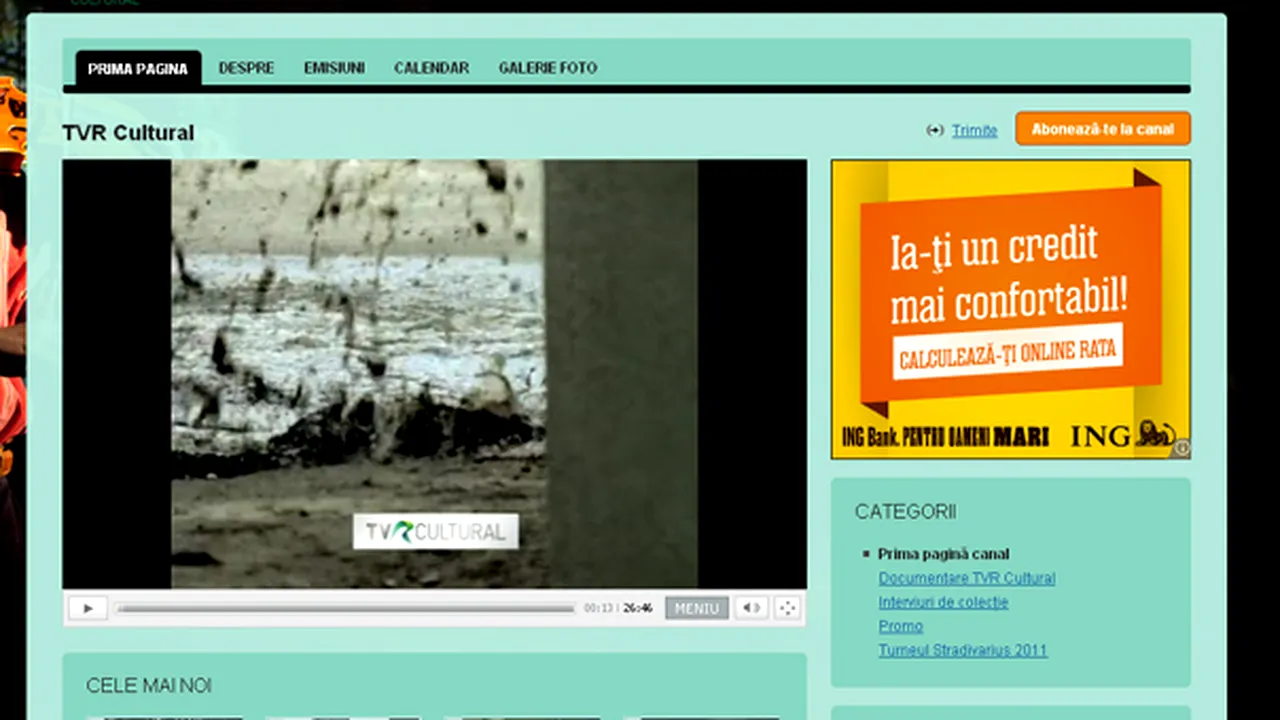The image size is (1280, 720).
Task: Open the EMISIUNI tab
Action: click(334, 68)
